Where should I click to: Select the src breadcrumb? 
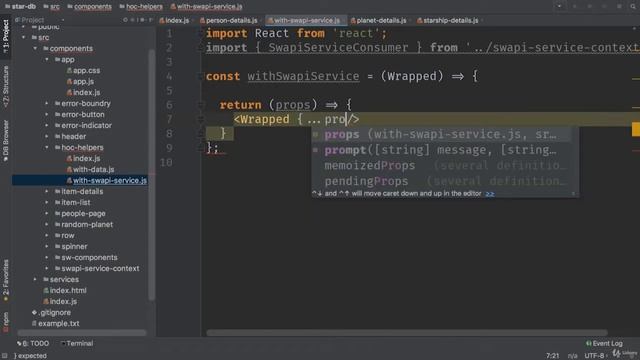point(51,7)
